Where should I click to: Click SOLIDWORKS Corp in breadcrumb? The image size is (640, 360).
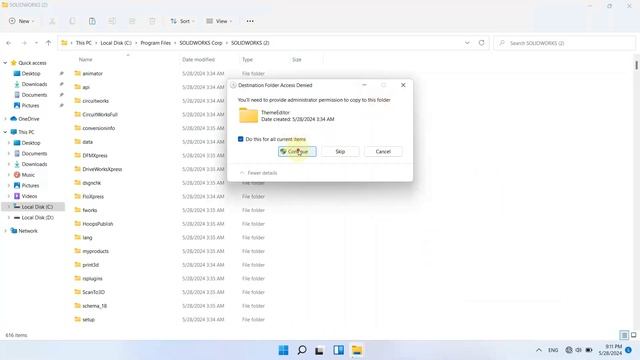pos(201,43)
